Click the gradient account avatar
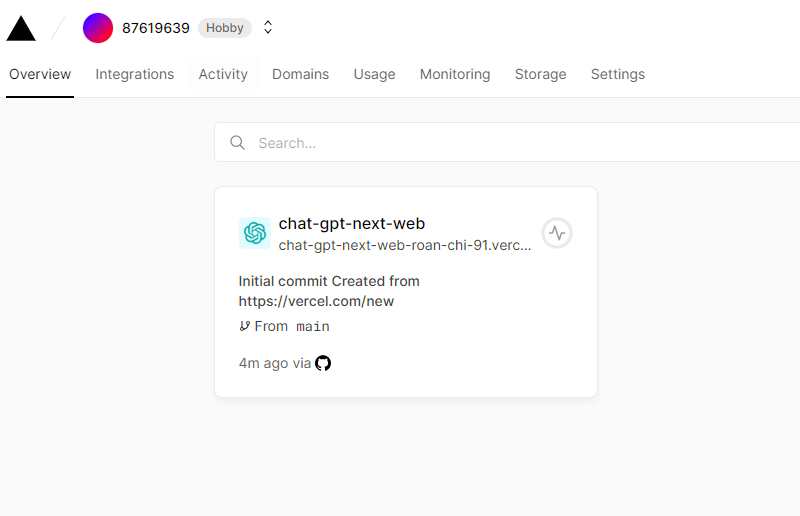Viewport: 800px width, 516px height. [x=98, y=28]
